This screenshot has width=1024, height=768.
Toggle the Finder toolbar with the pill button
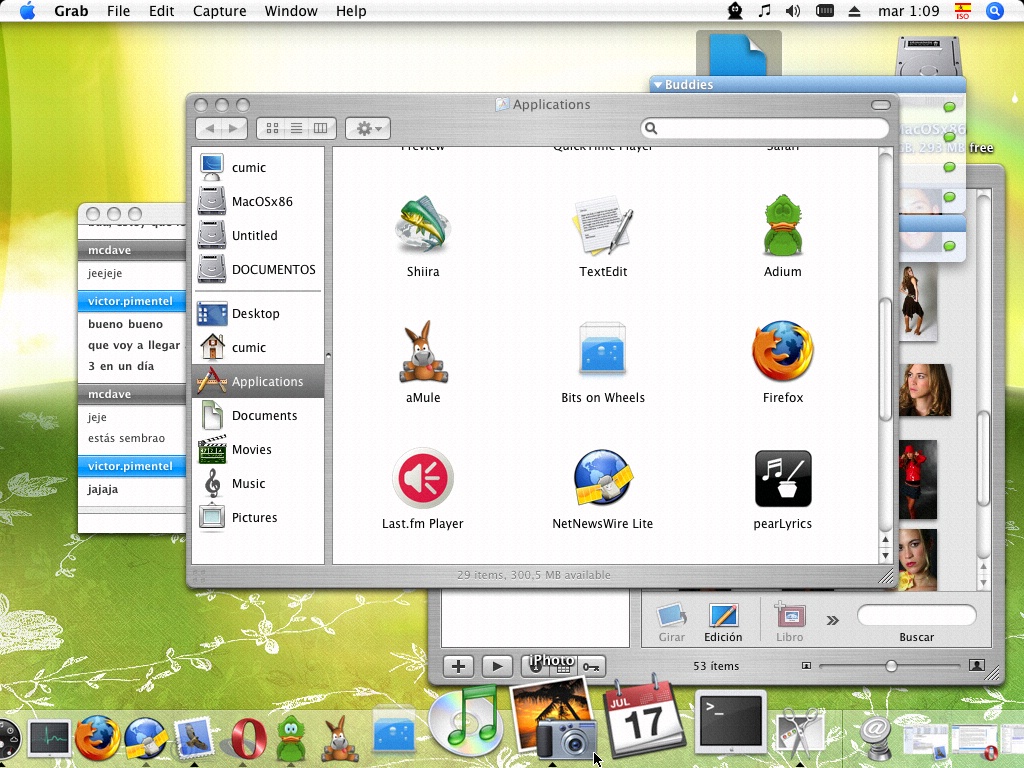point(880,104)
